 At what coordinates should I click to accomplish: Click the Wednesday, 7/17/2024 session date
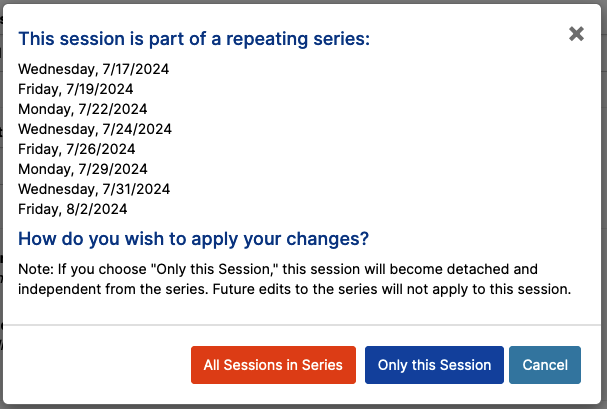[93, 69]
